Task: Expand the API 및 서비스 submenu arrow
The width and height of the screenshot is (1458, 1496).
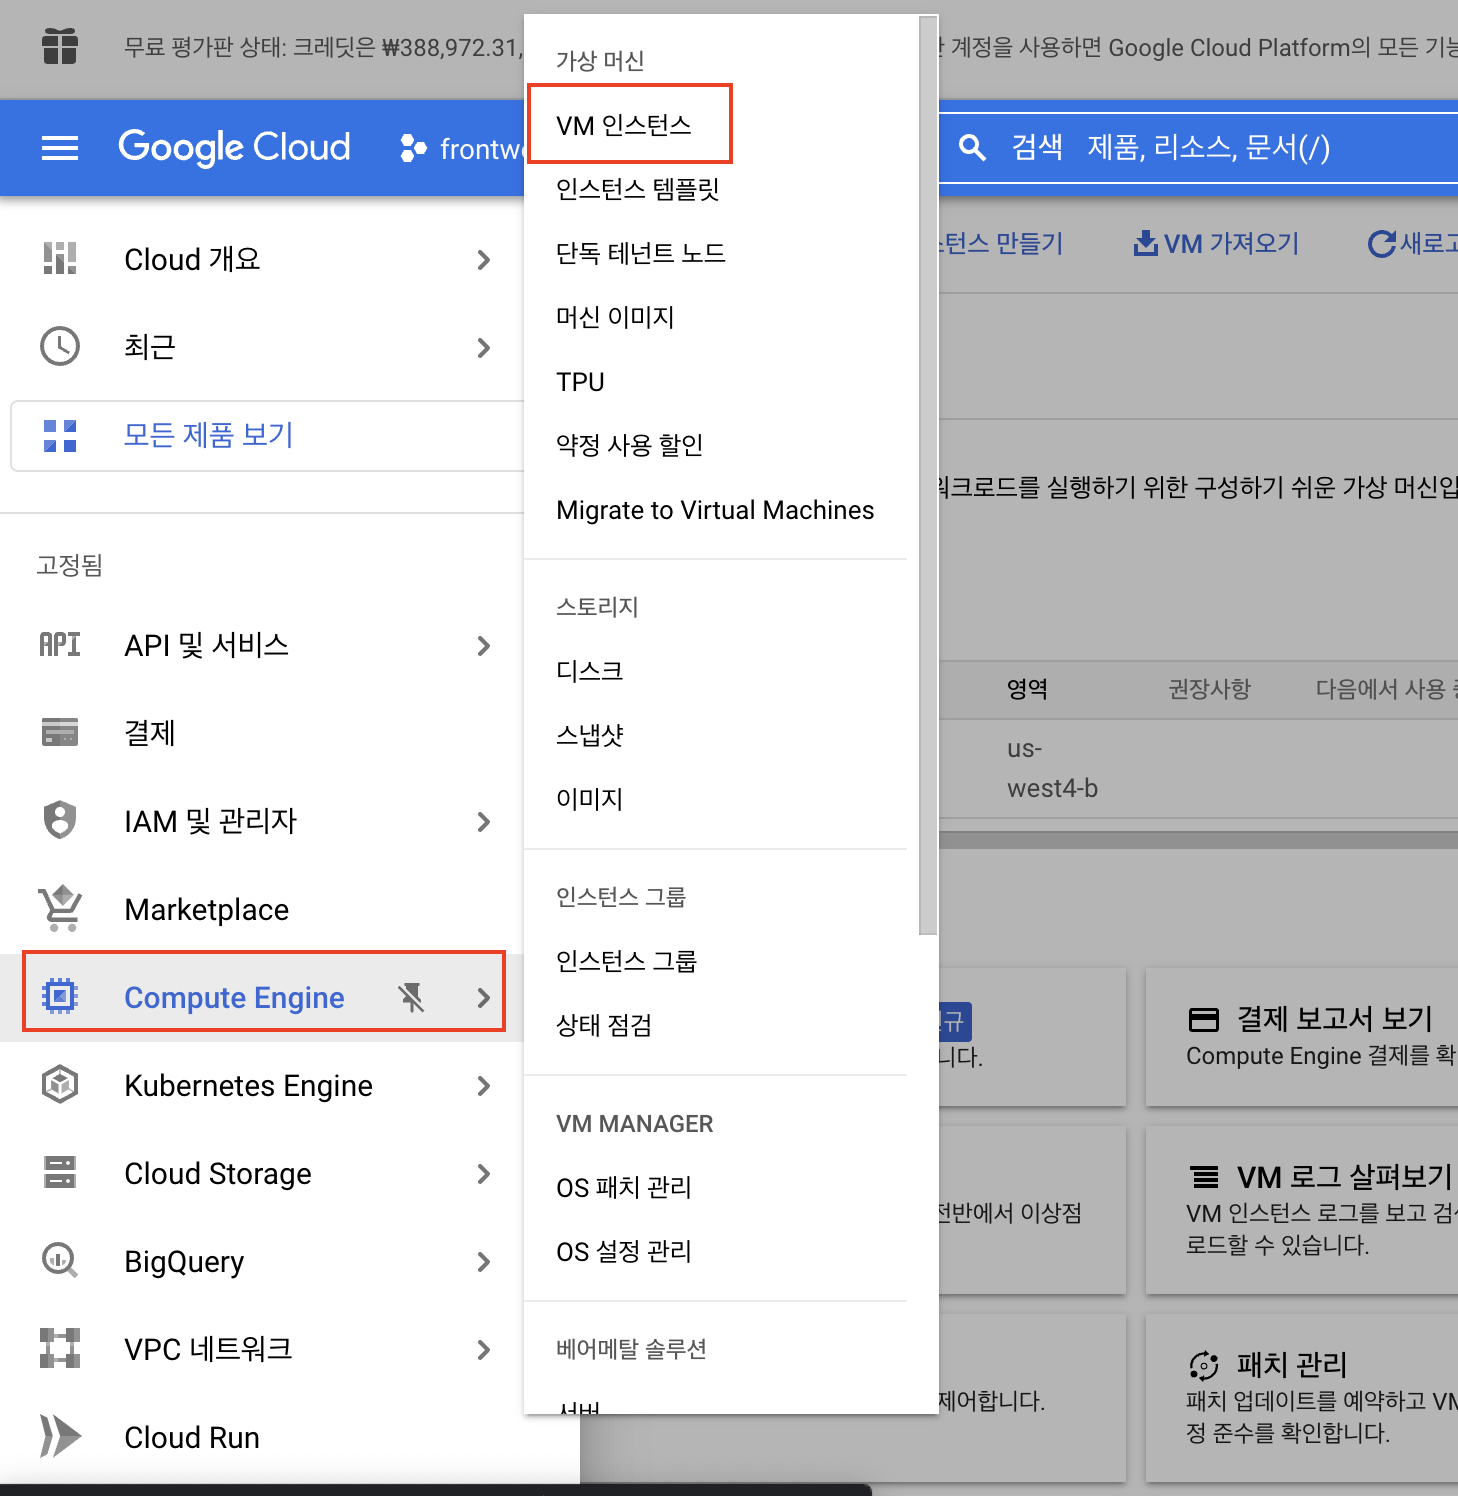Action: pyautogui.click(x=484, y=646)
